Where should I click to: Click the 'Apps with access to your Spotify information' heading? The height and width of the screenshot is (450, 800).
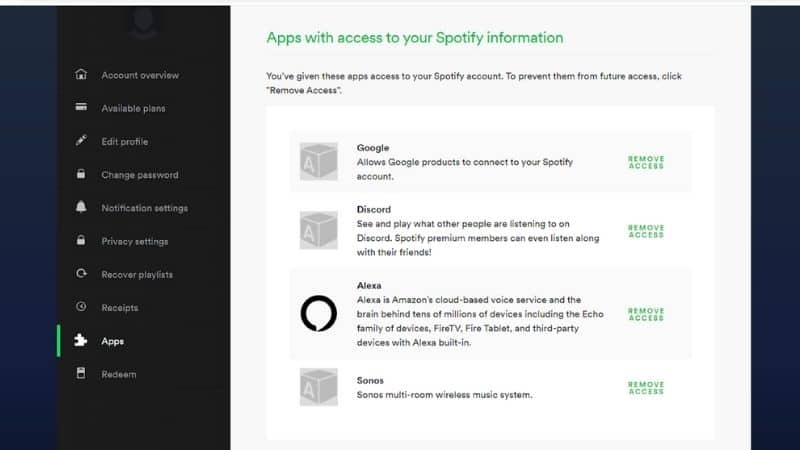pos(415,38)
